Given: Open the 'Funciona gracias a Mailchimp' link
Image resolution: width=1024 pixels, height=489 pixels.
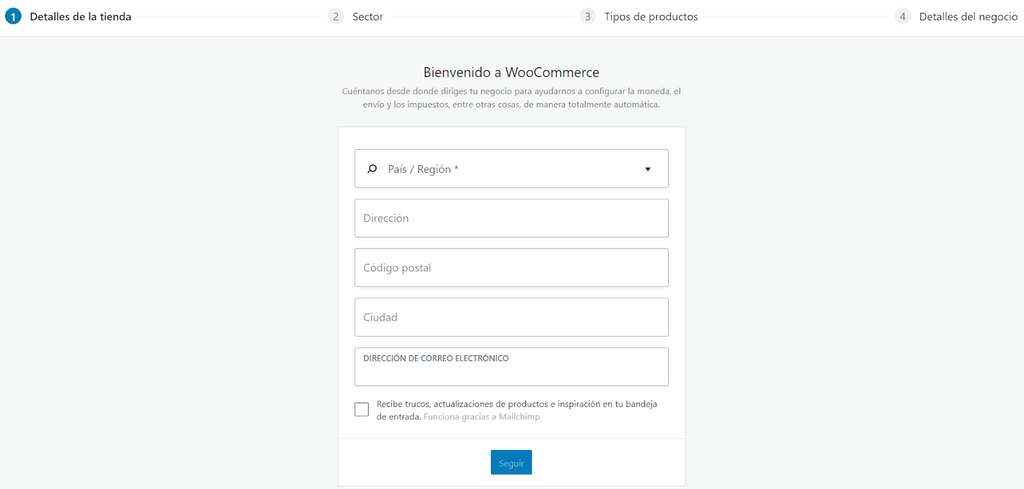Looking at the screenshot, I should 482,417.
